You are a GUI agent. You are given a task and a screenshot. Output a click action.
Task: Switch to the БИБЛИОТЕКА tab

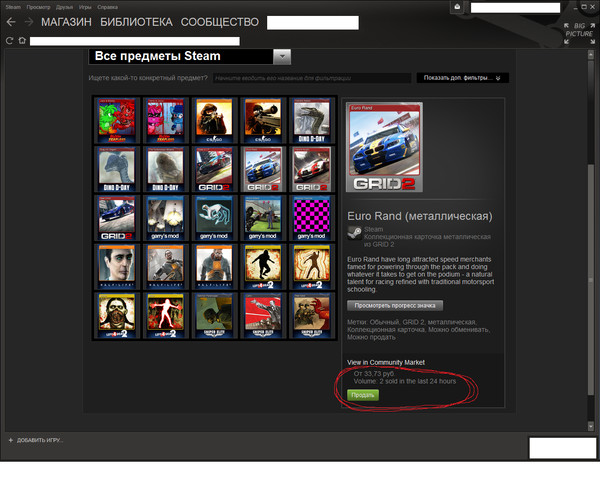136,22
